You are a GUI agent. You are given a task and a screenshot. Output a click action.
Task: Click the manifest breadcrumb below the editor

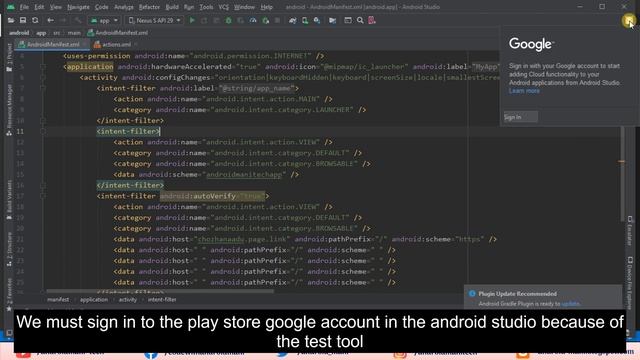coord(58,300)
